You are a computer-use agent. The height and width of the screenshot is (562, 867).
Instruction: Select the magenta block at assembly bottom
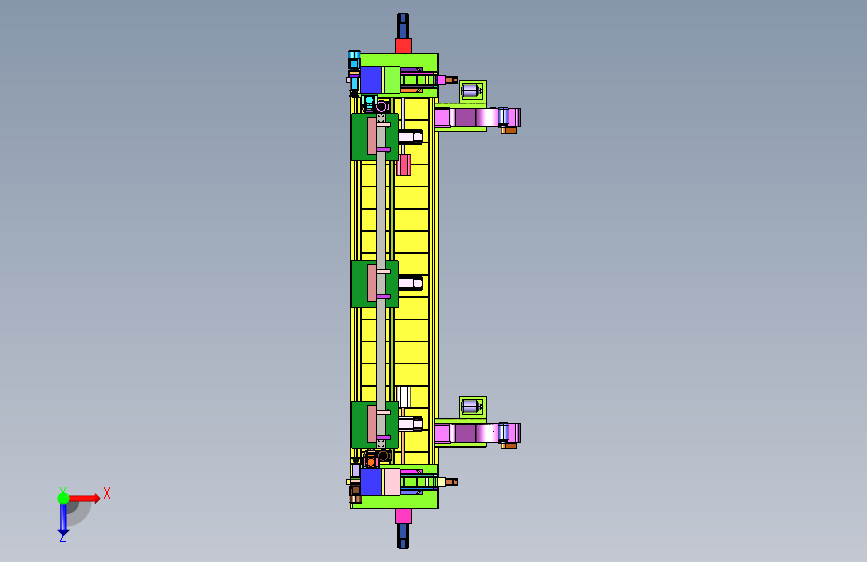click(x=403, y=516)
